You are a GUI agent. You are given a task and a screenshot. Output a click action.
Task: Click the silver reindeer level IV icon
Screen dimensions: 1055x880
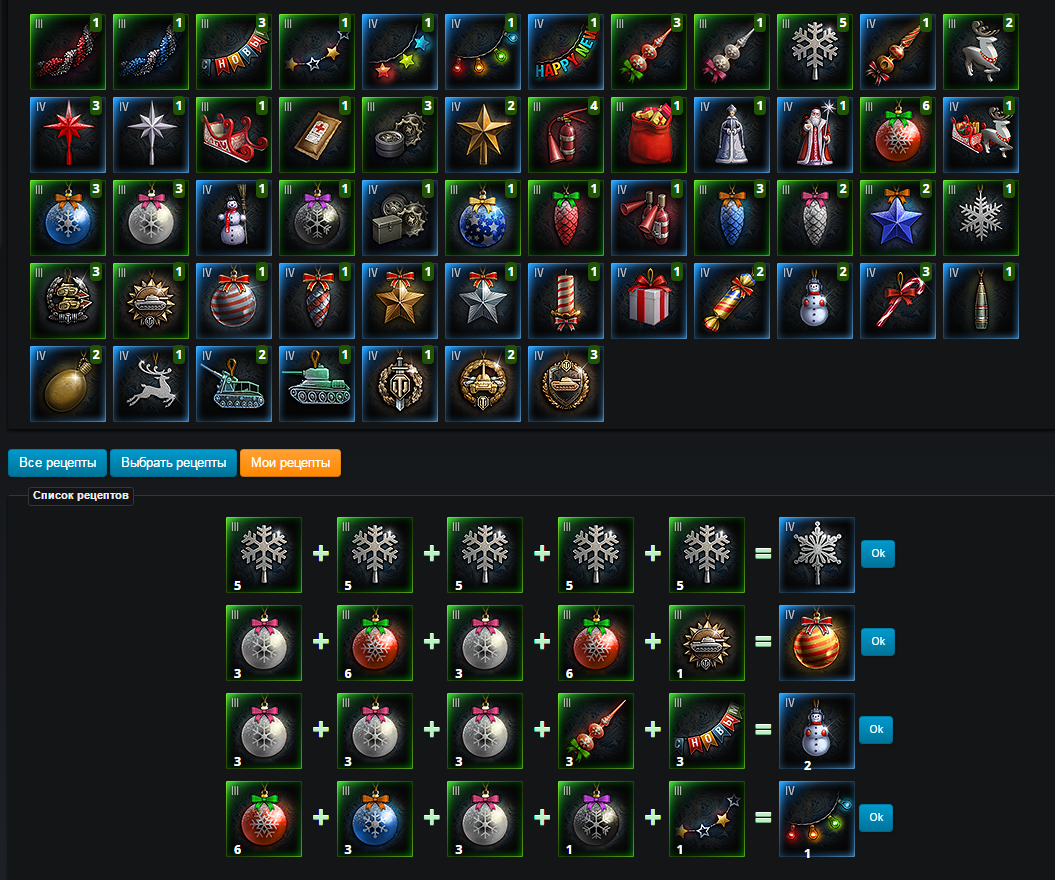point(151,383)
